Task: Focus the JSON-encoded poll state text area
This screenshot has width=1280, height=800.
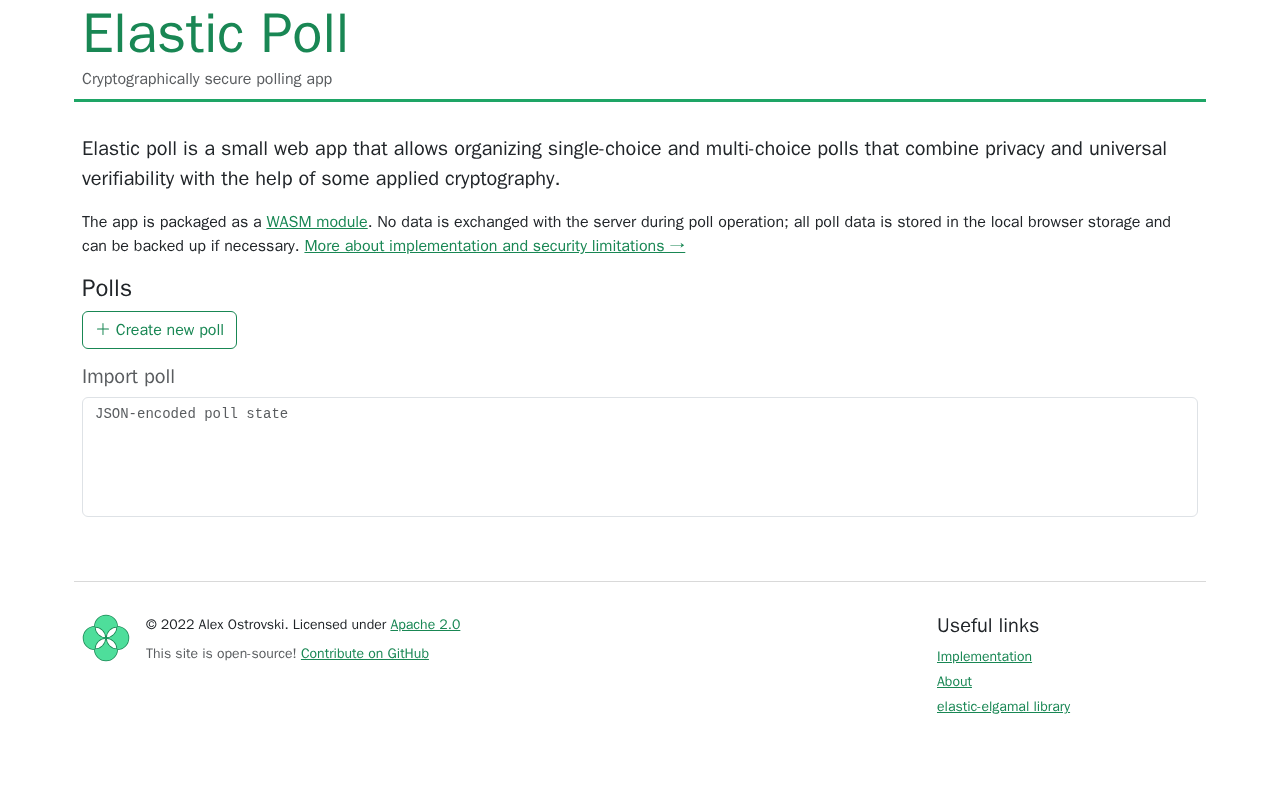Action: coord(640,457)
